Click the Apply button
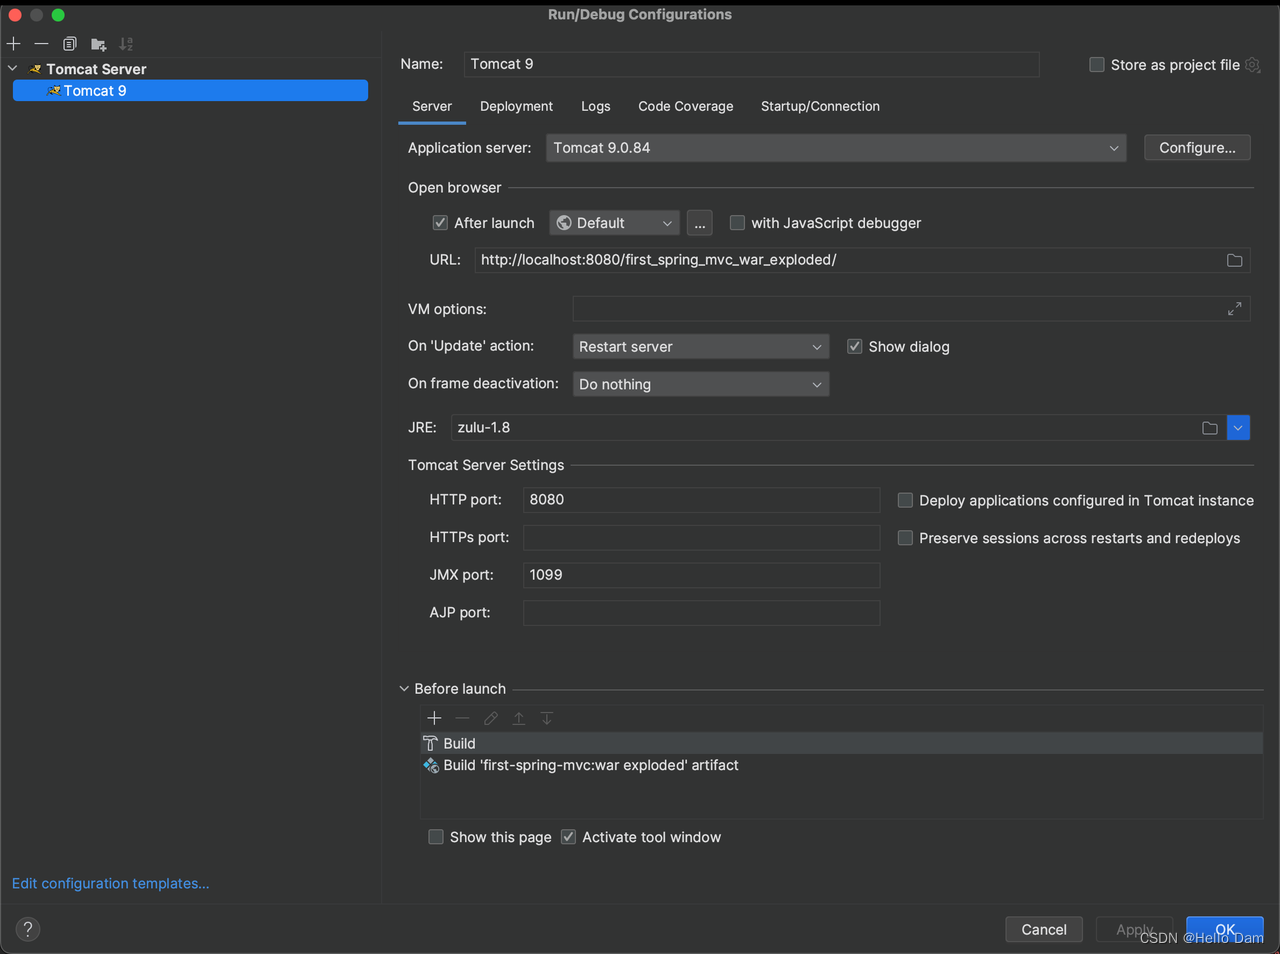The height and width of the screenshot is (954, 1280). [x=1135, y=930]
